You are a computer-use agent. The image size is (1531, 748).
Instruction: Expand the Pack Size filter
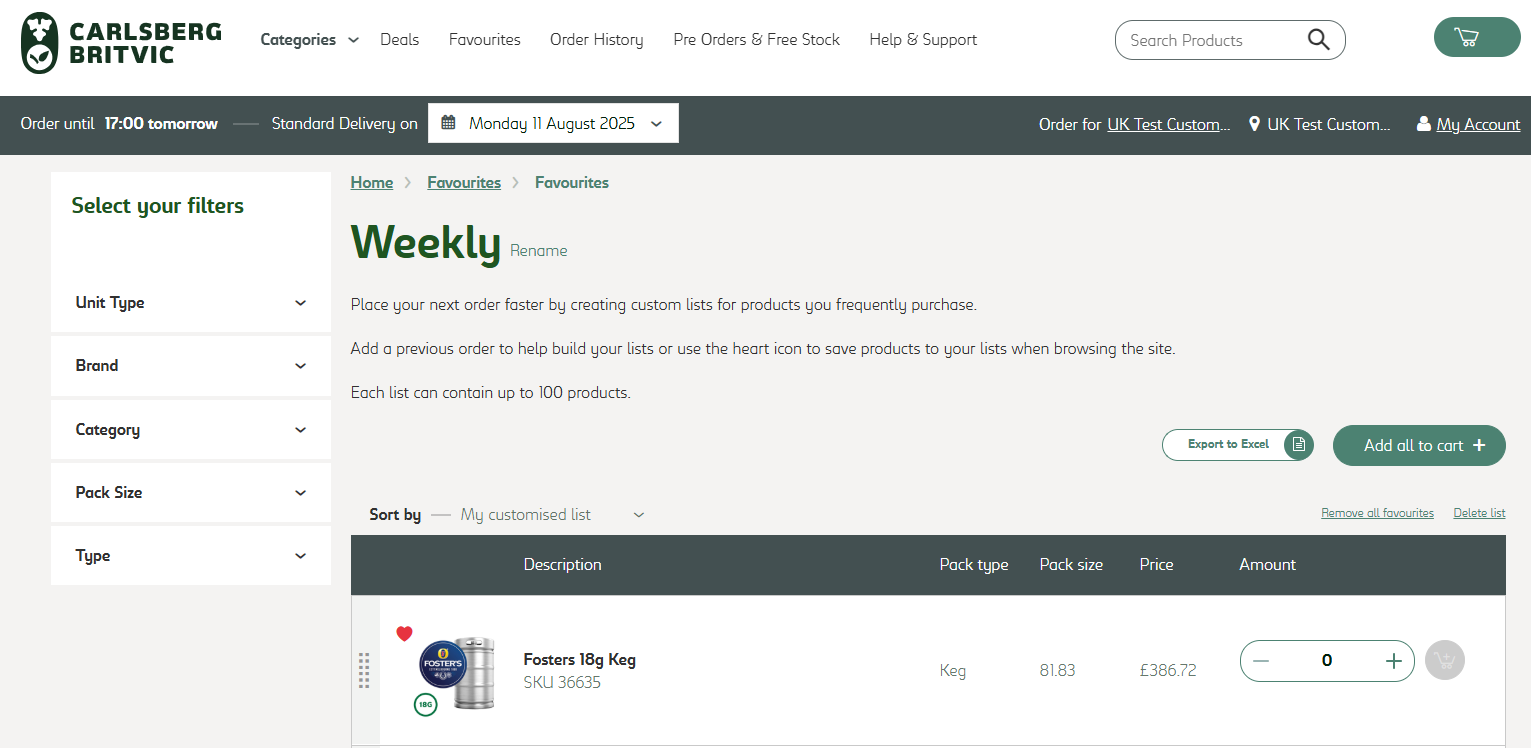[x=190, y=493]
